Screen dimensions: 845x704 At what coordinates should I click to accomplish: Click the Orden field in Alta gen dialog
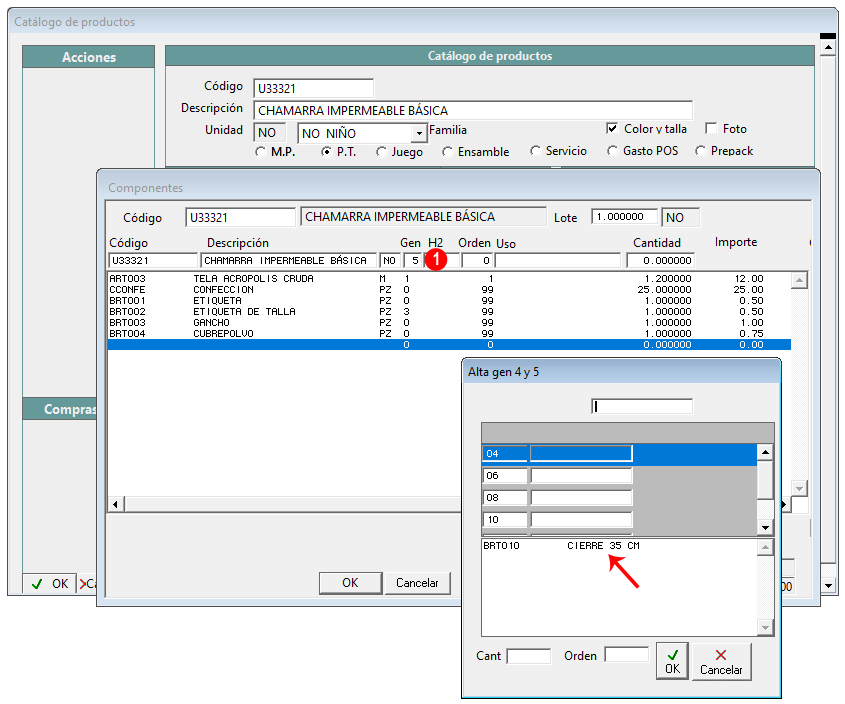(x=626, y=655)
